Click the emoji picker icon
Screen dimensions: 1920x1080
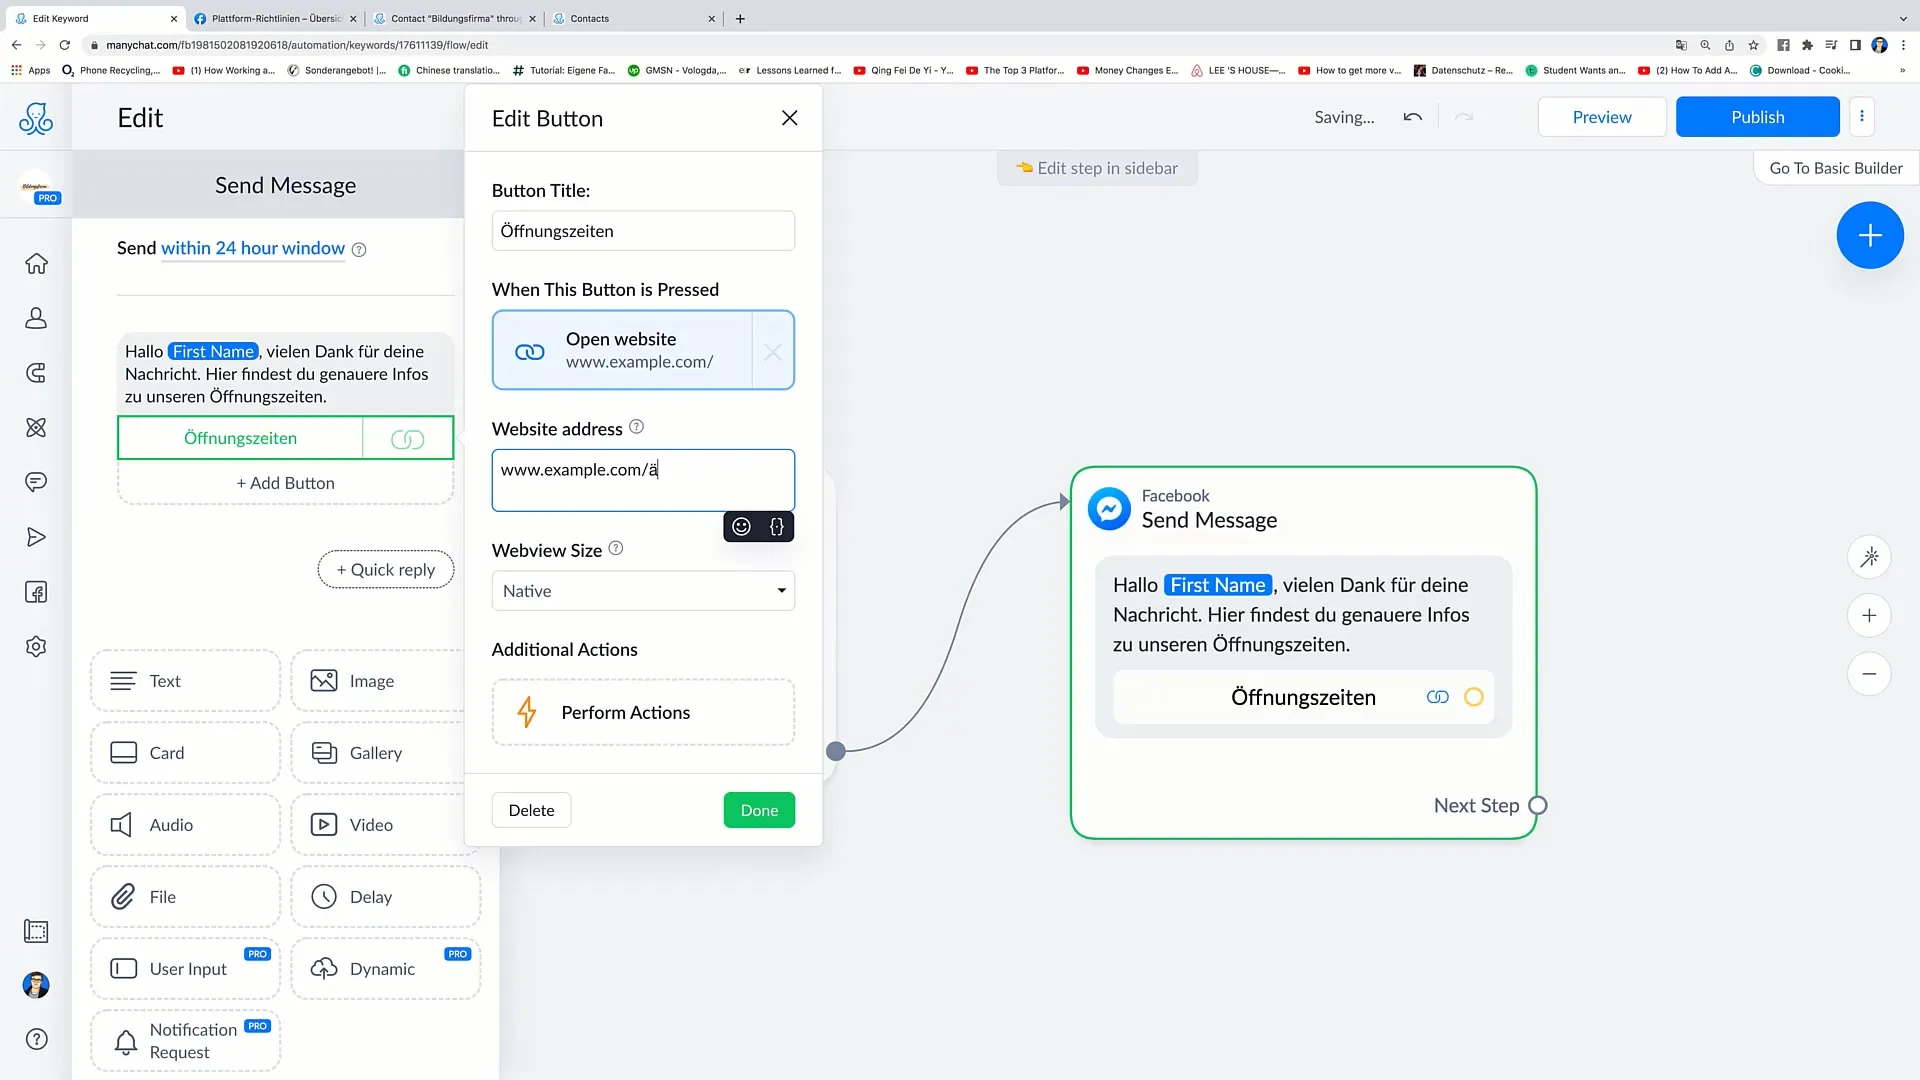pyautogui.click(x=741, y=527)
